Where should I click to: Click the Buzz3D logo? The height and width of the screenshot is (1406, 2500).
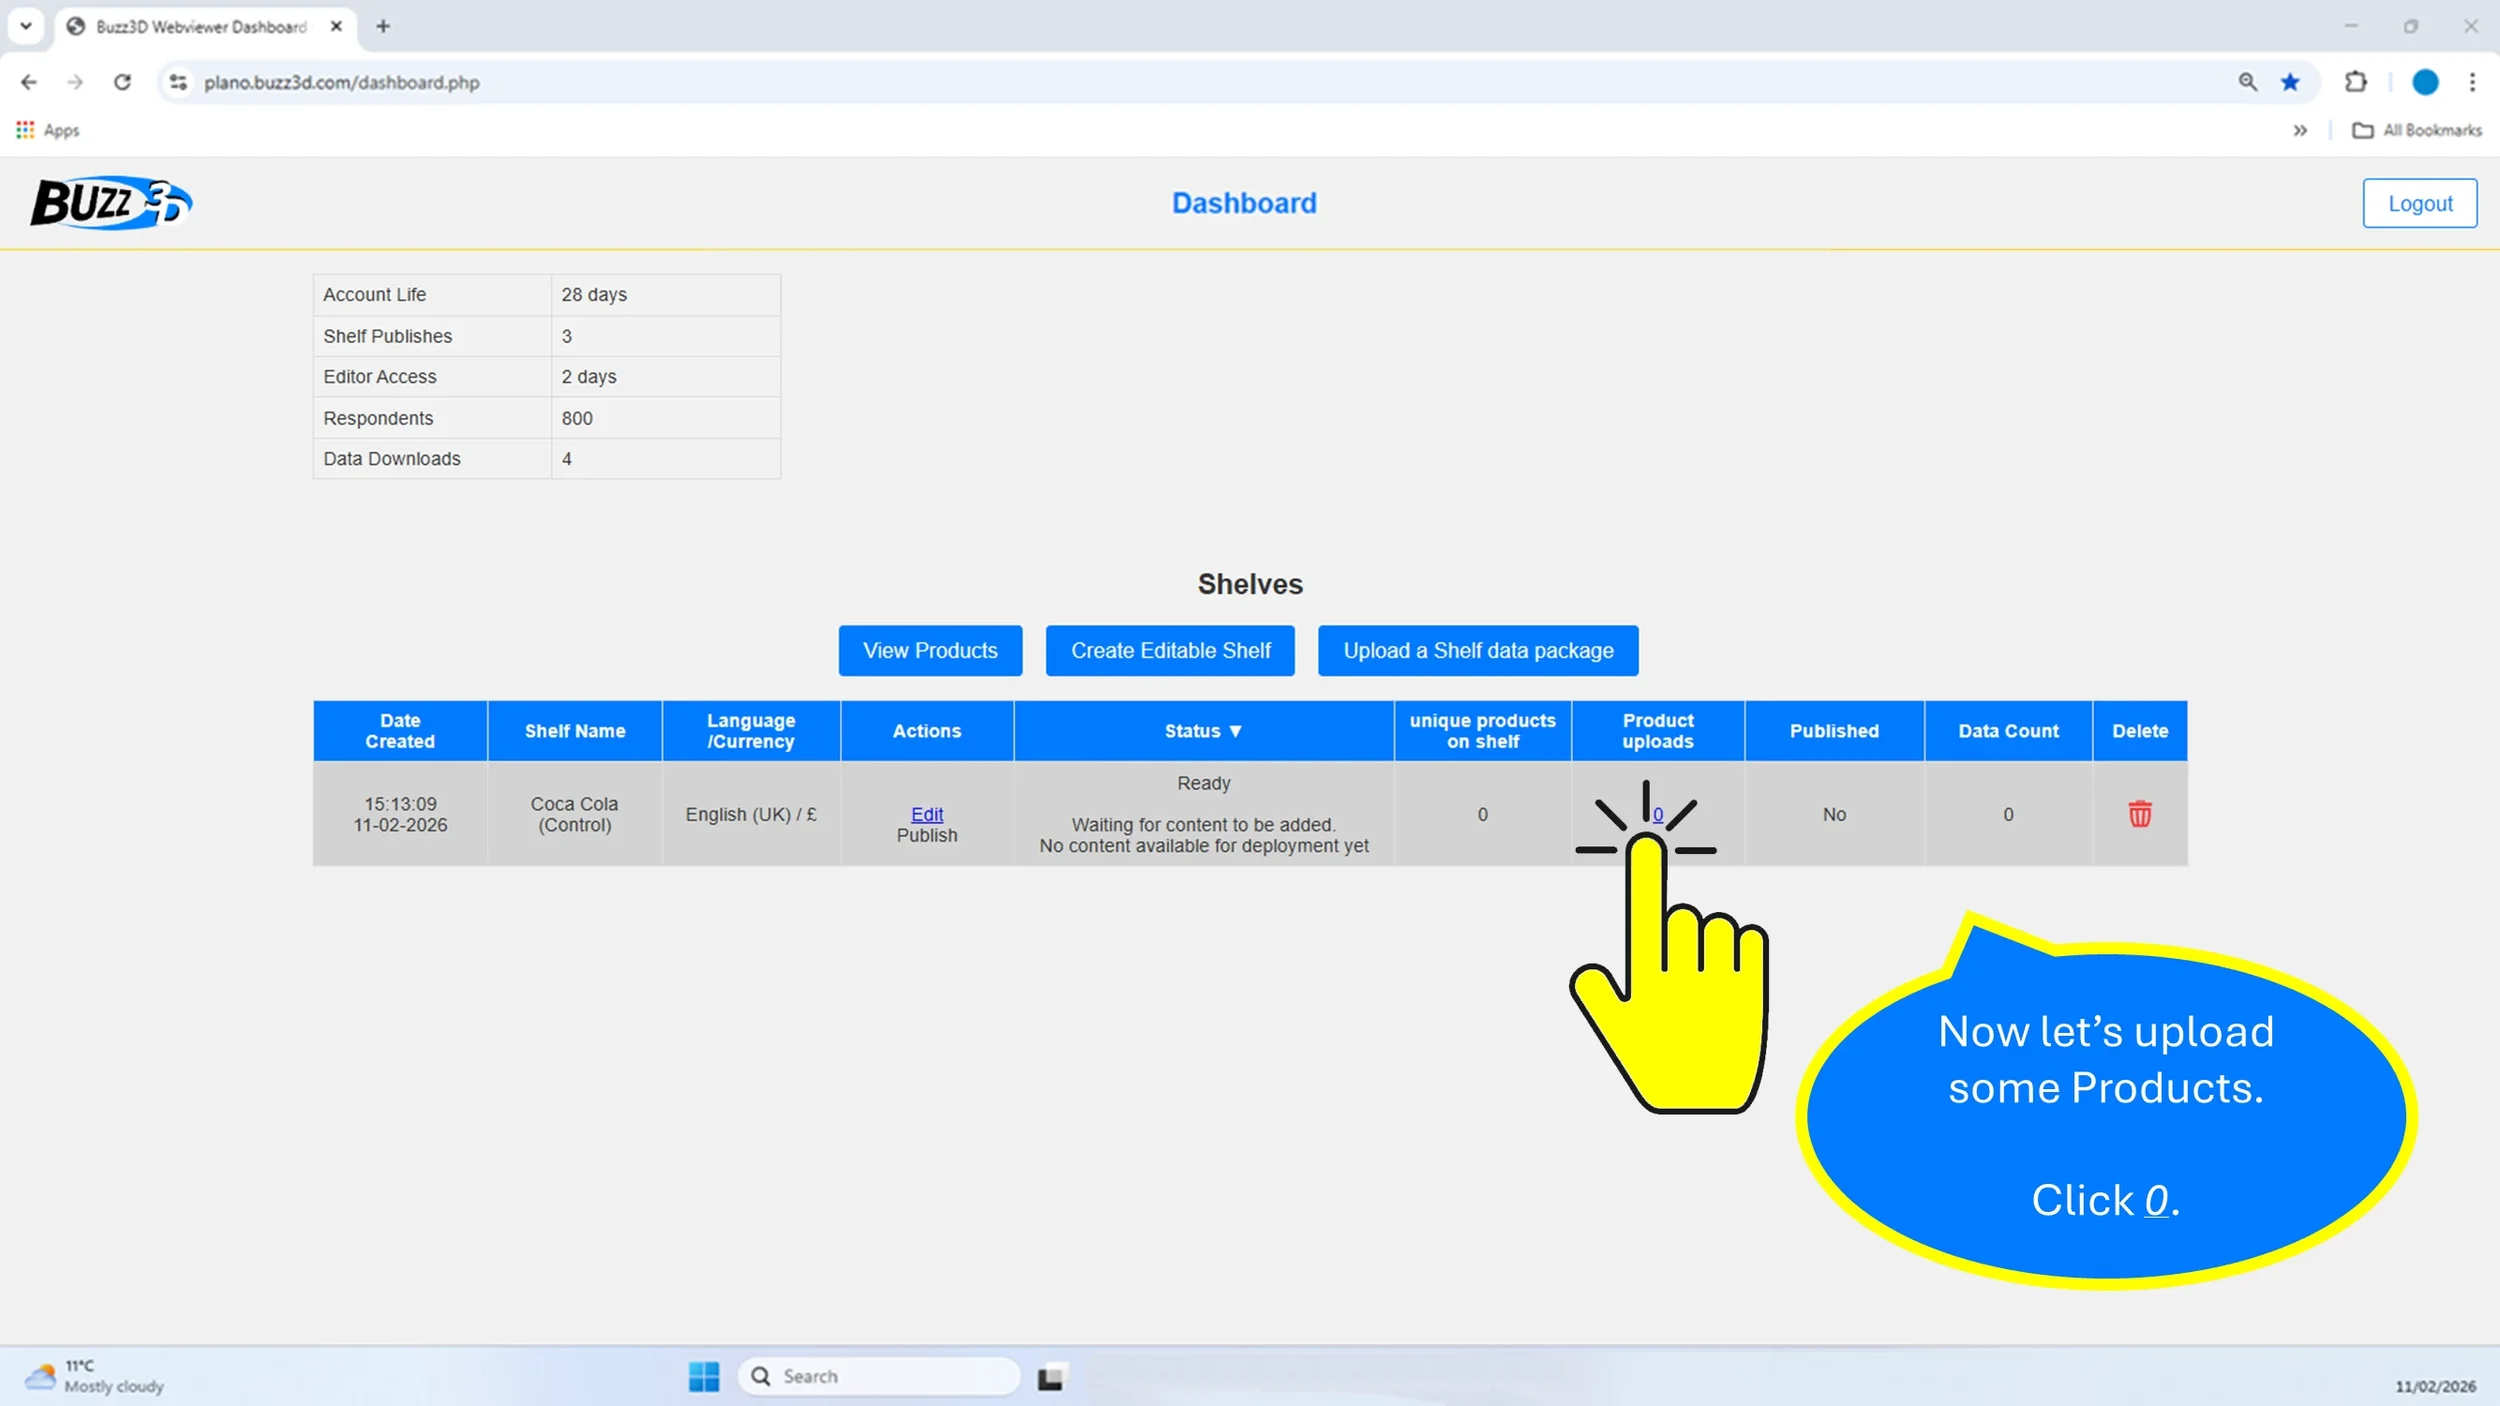tap(111, 203)
